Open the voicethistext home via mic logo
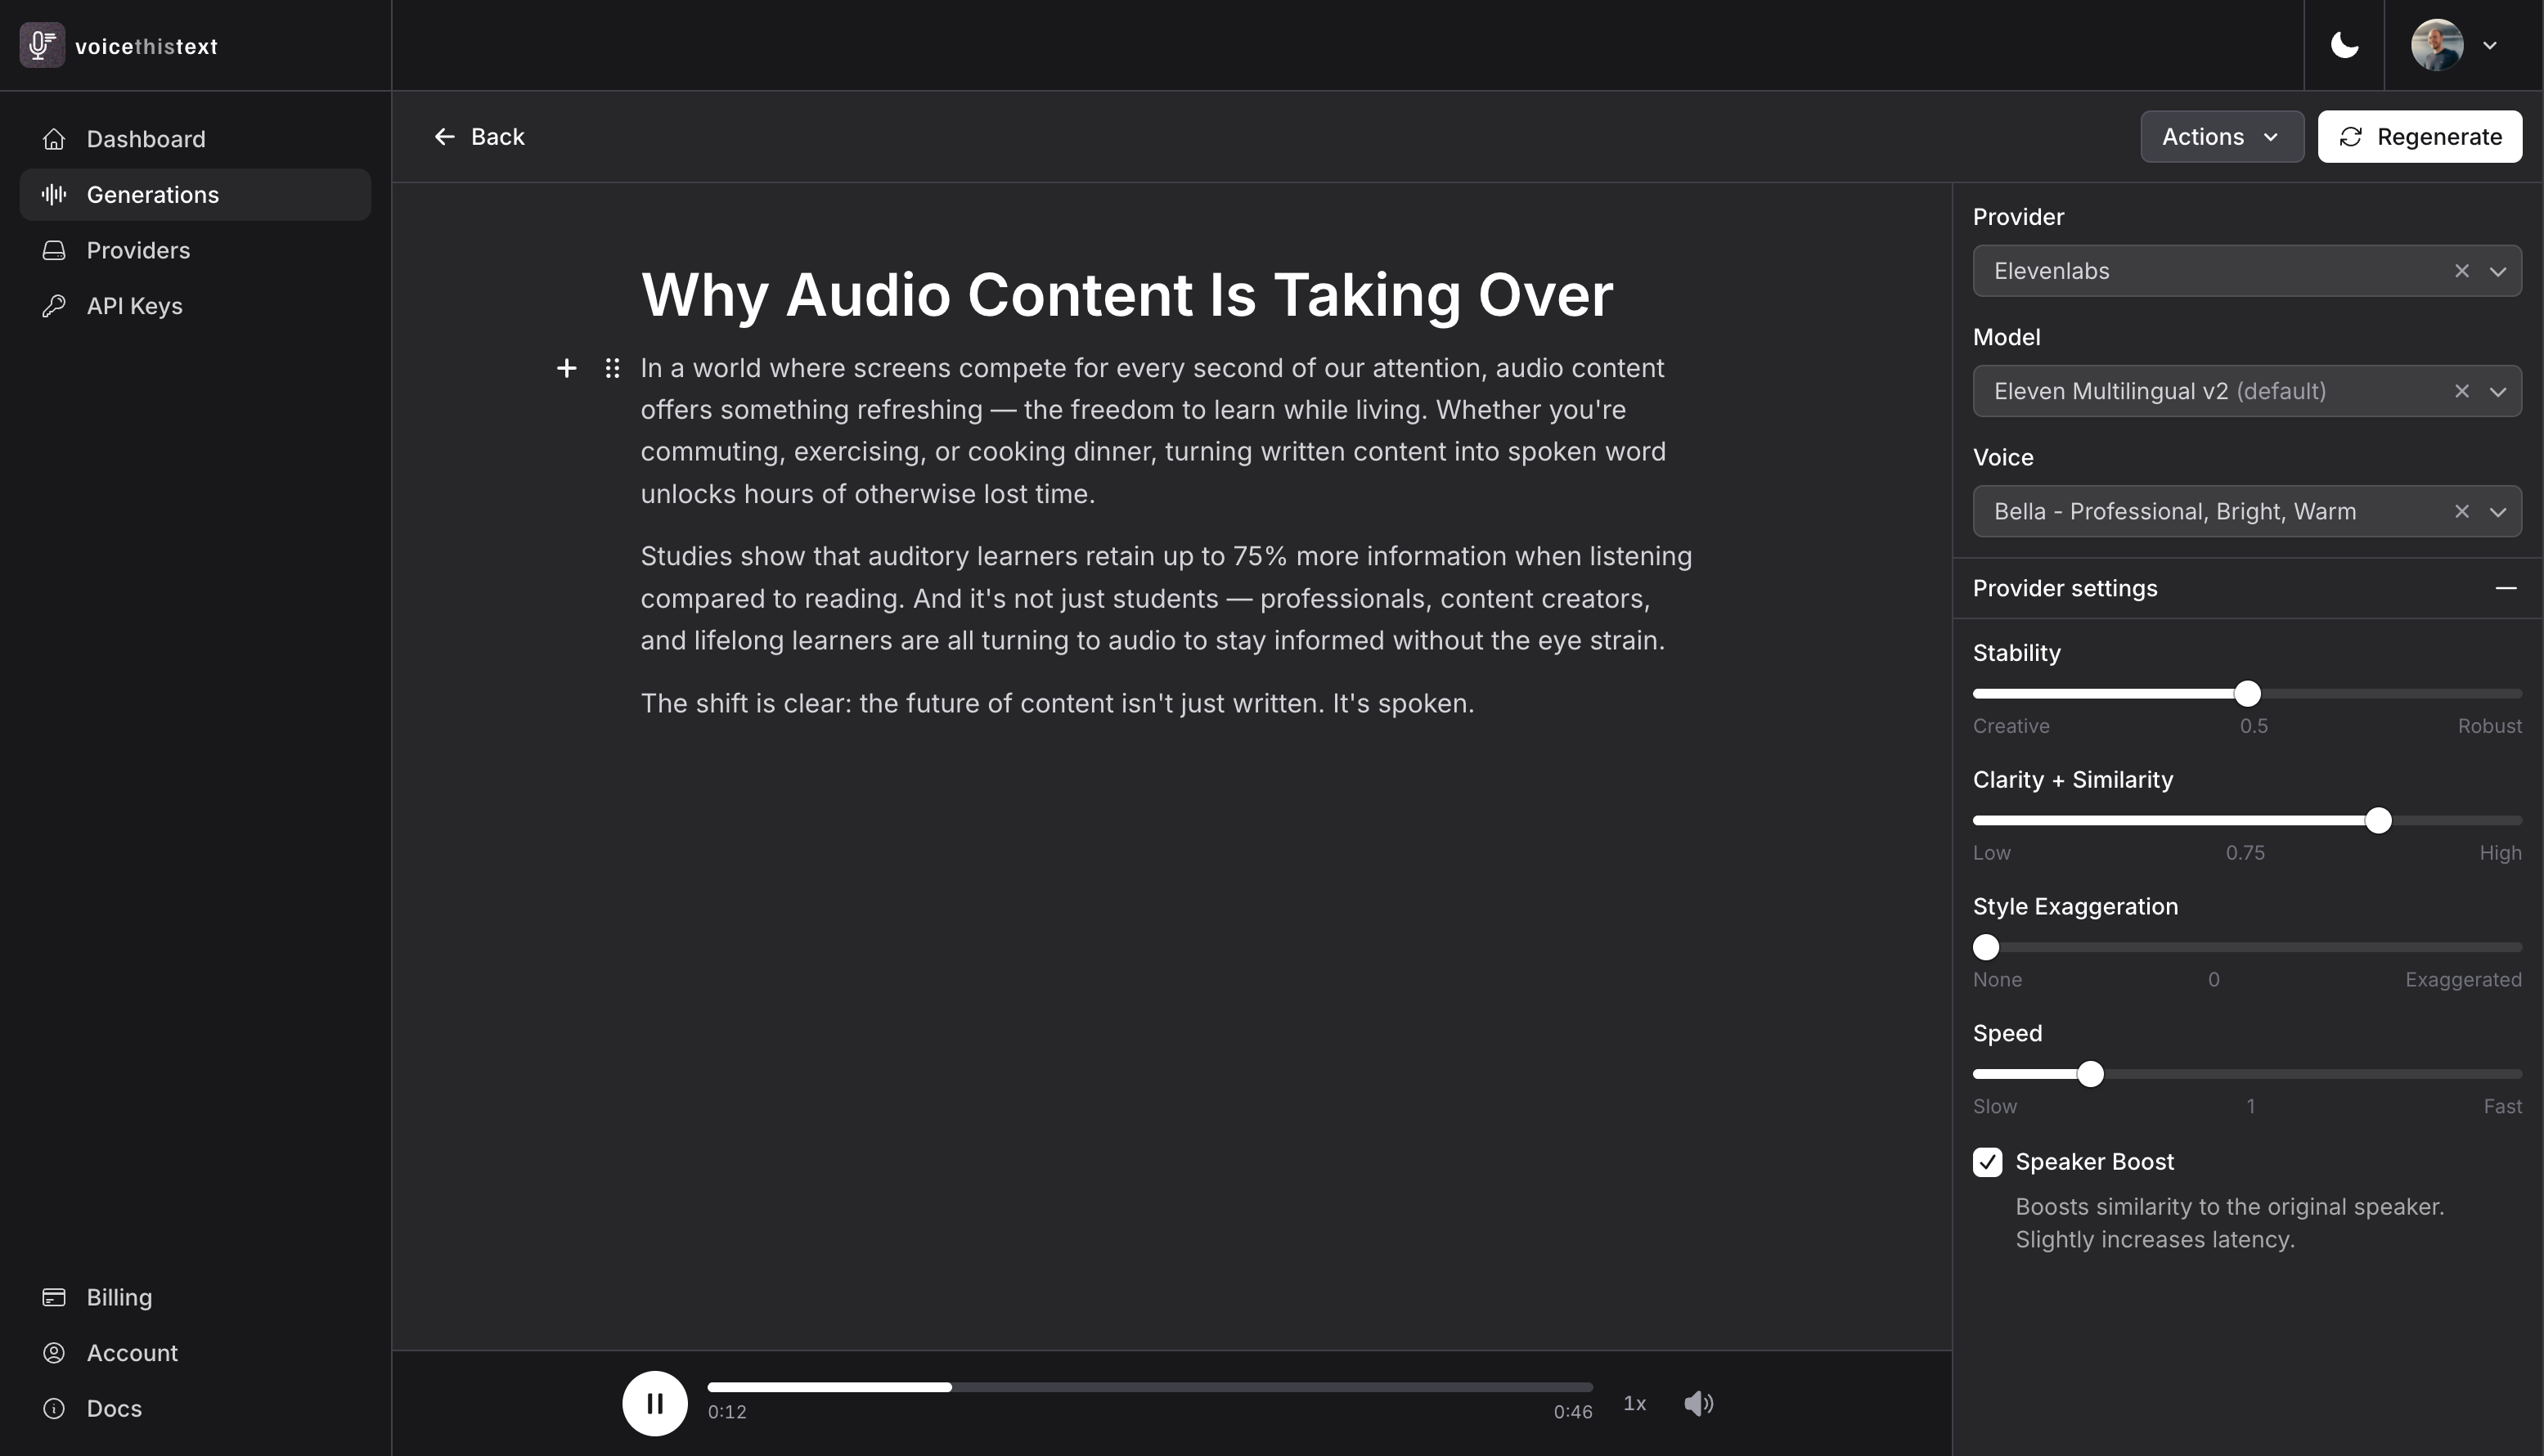This screenshot has width=2544, height=1456. pos(41,45)
